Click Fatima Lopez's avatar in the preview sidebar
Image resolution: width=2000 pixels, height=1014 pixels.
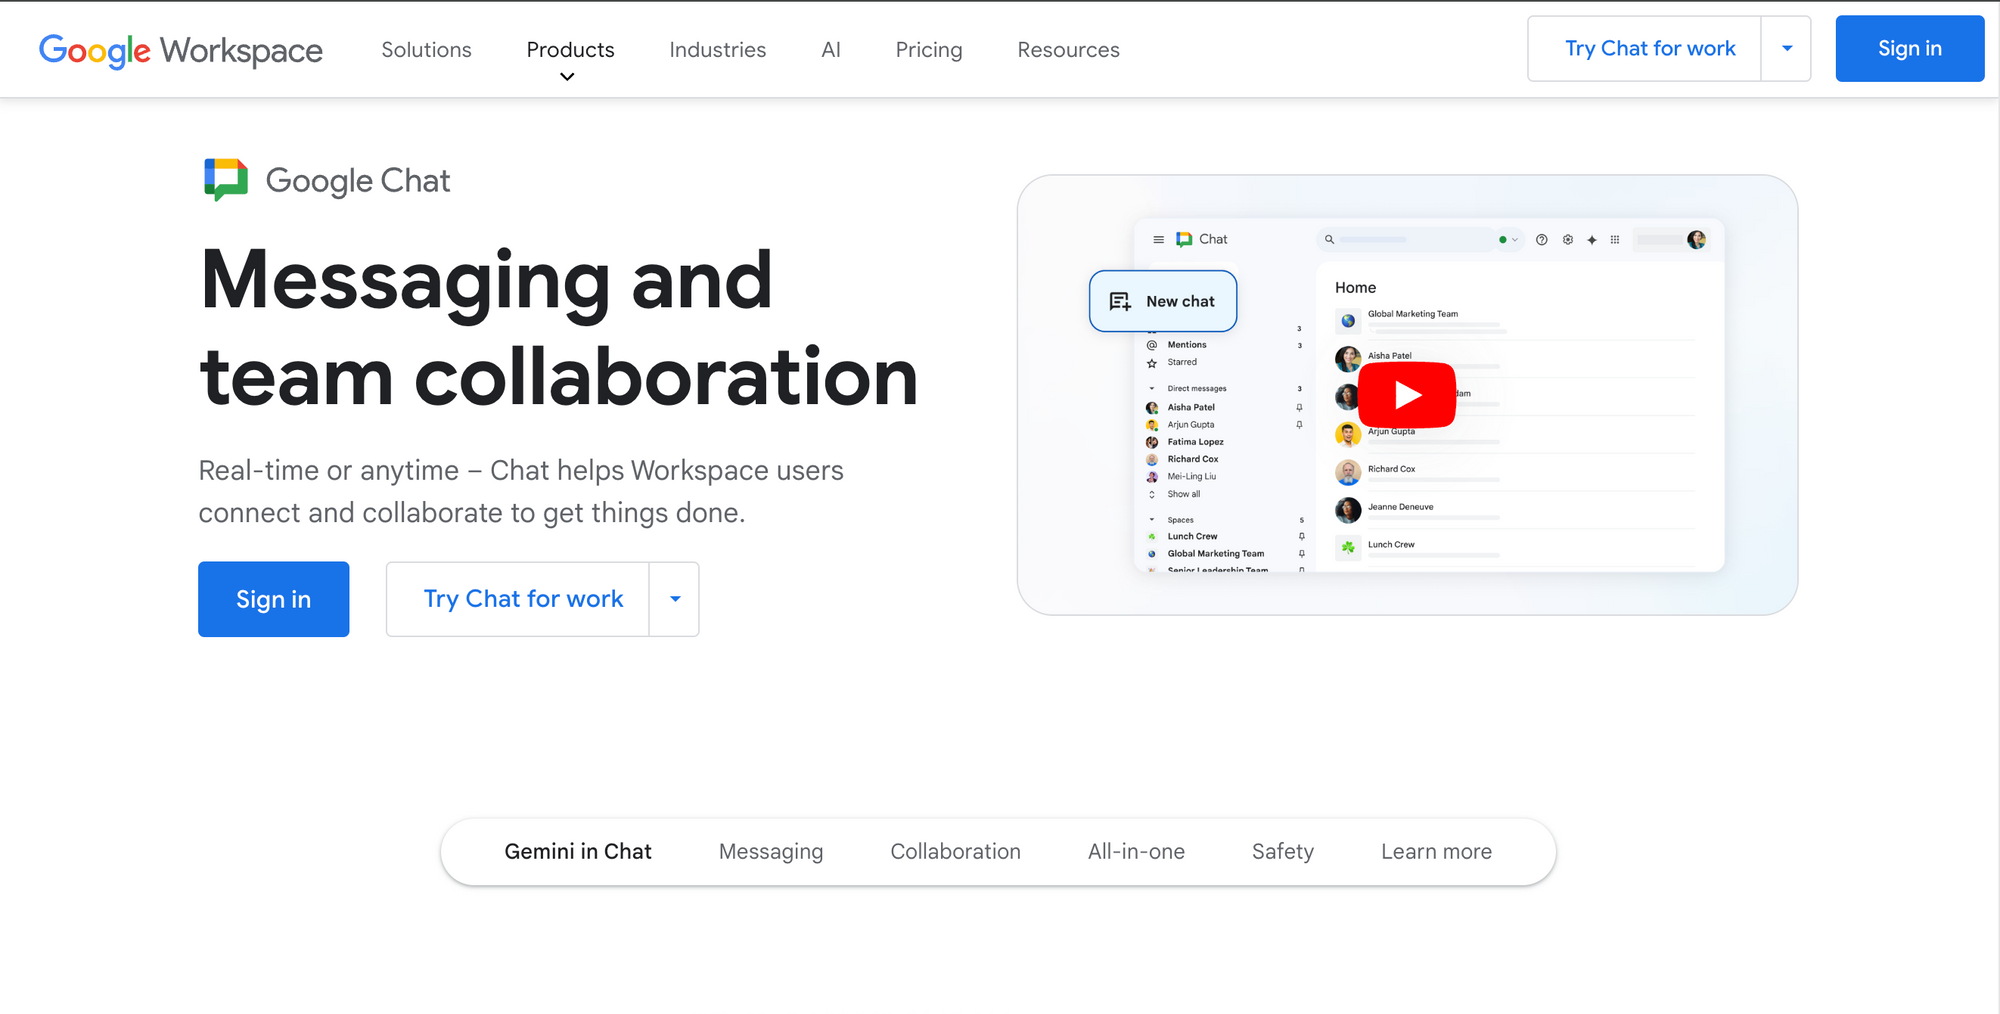(1152, 442)
